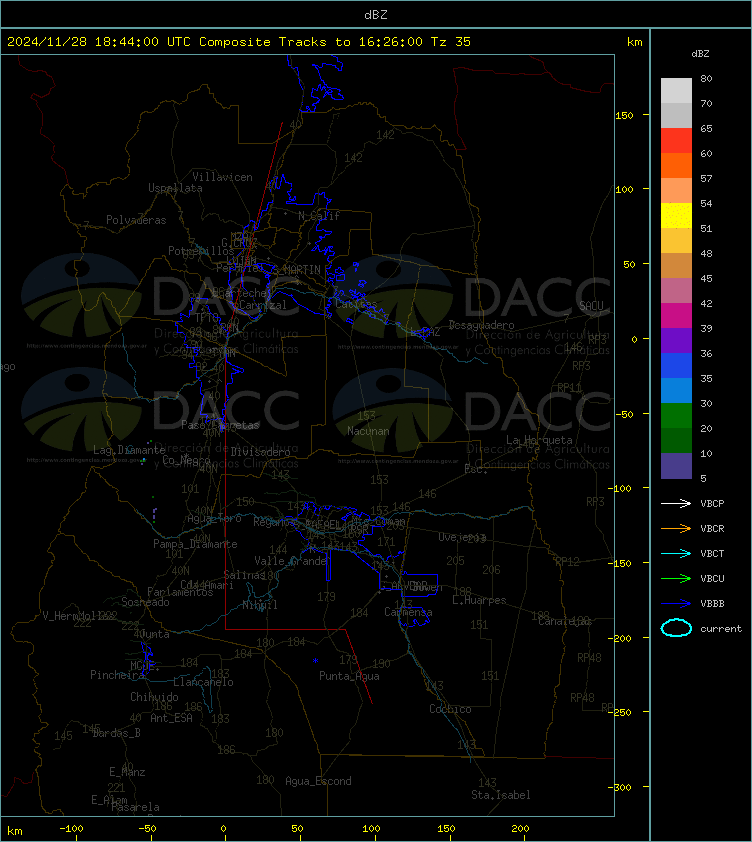Click the 'Tz 35' threshold text
The width and height of the screenshot is (752, 842).
(x=451, y=41)
